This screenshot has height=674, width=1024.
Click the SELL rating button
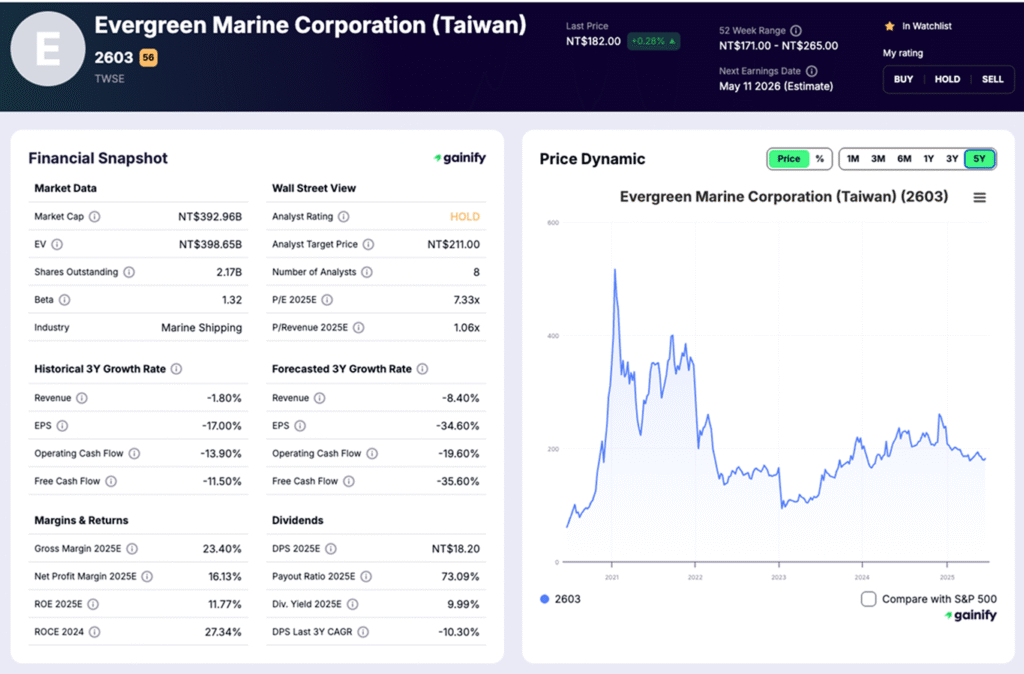click(991, 79)
